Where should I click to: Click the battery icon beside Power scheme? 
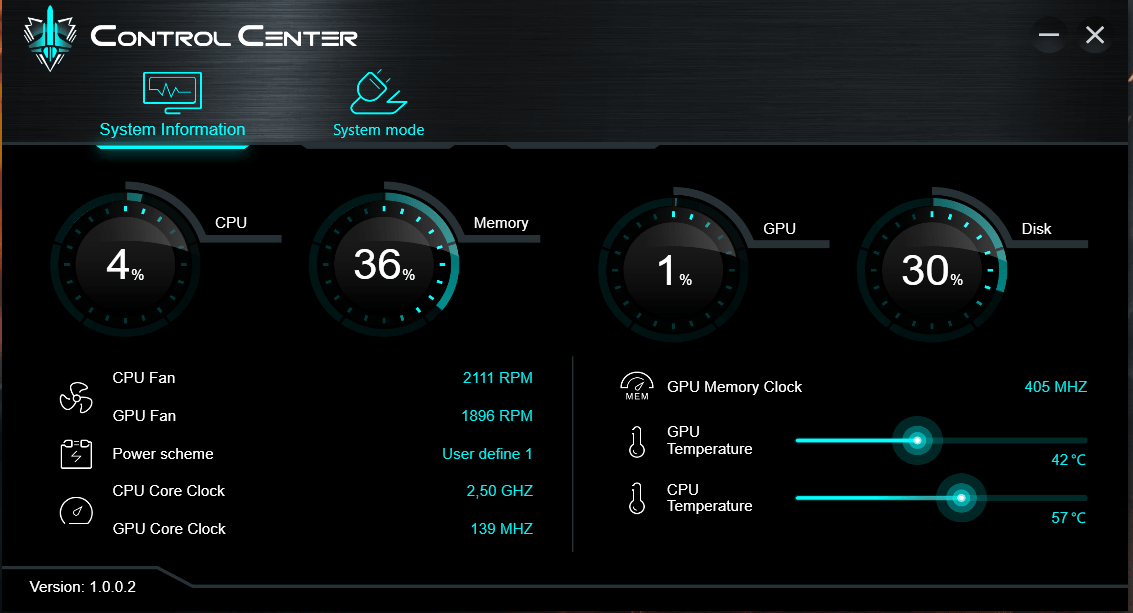click(76, 454)
